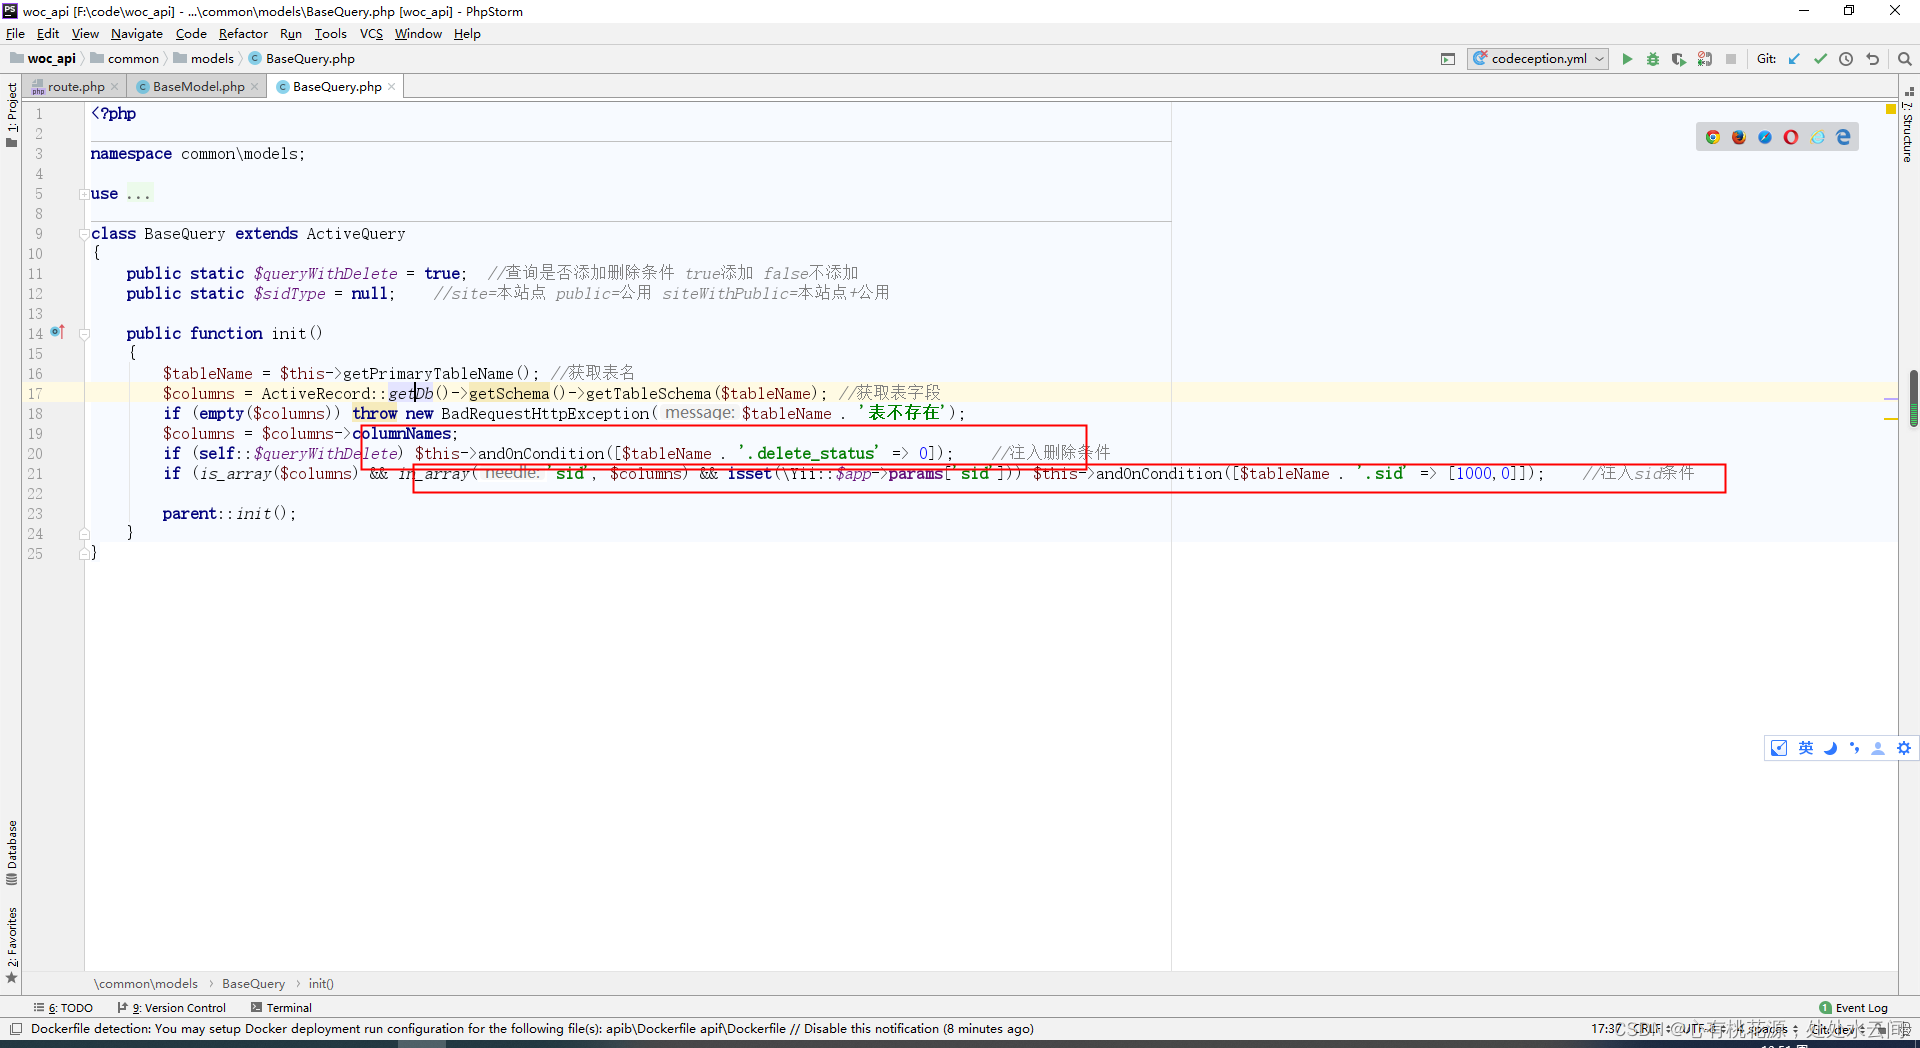Click line number 17 in the gutter
The image size is (1920, 1048).
pyautogui.click(x=35, y=394)
